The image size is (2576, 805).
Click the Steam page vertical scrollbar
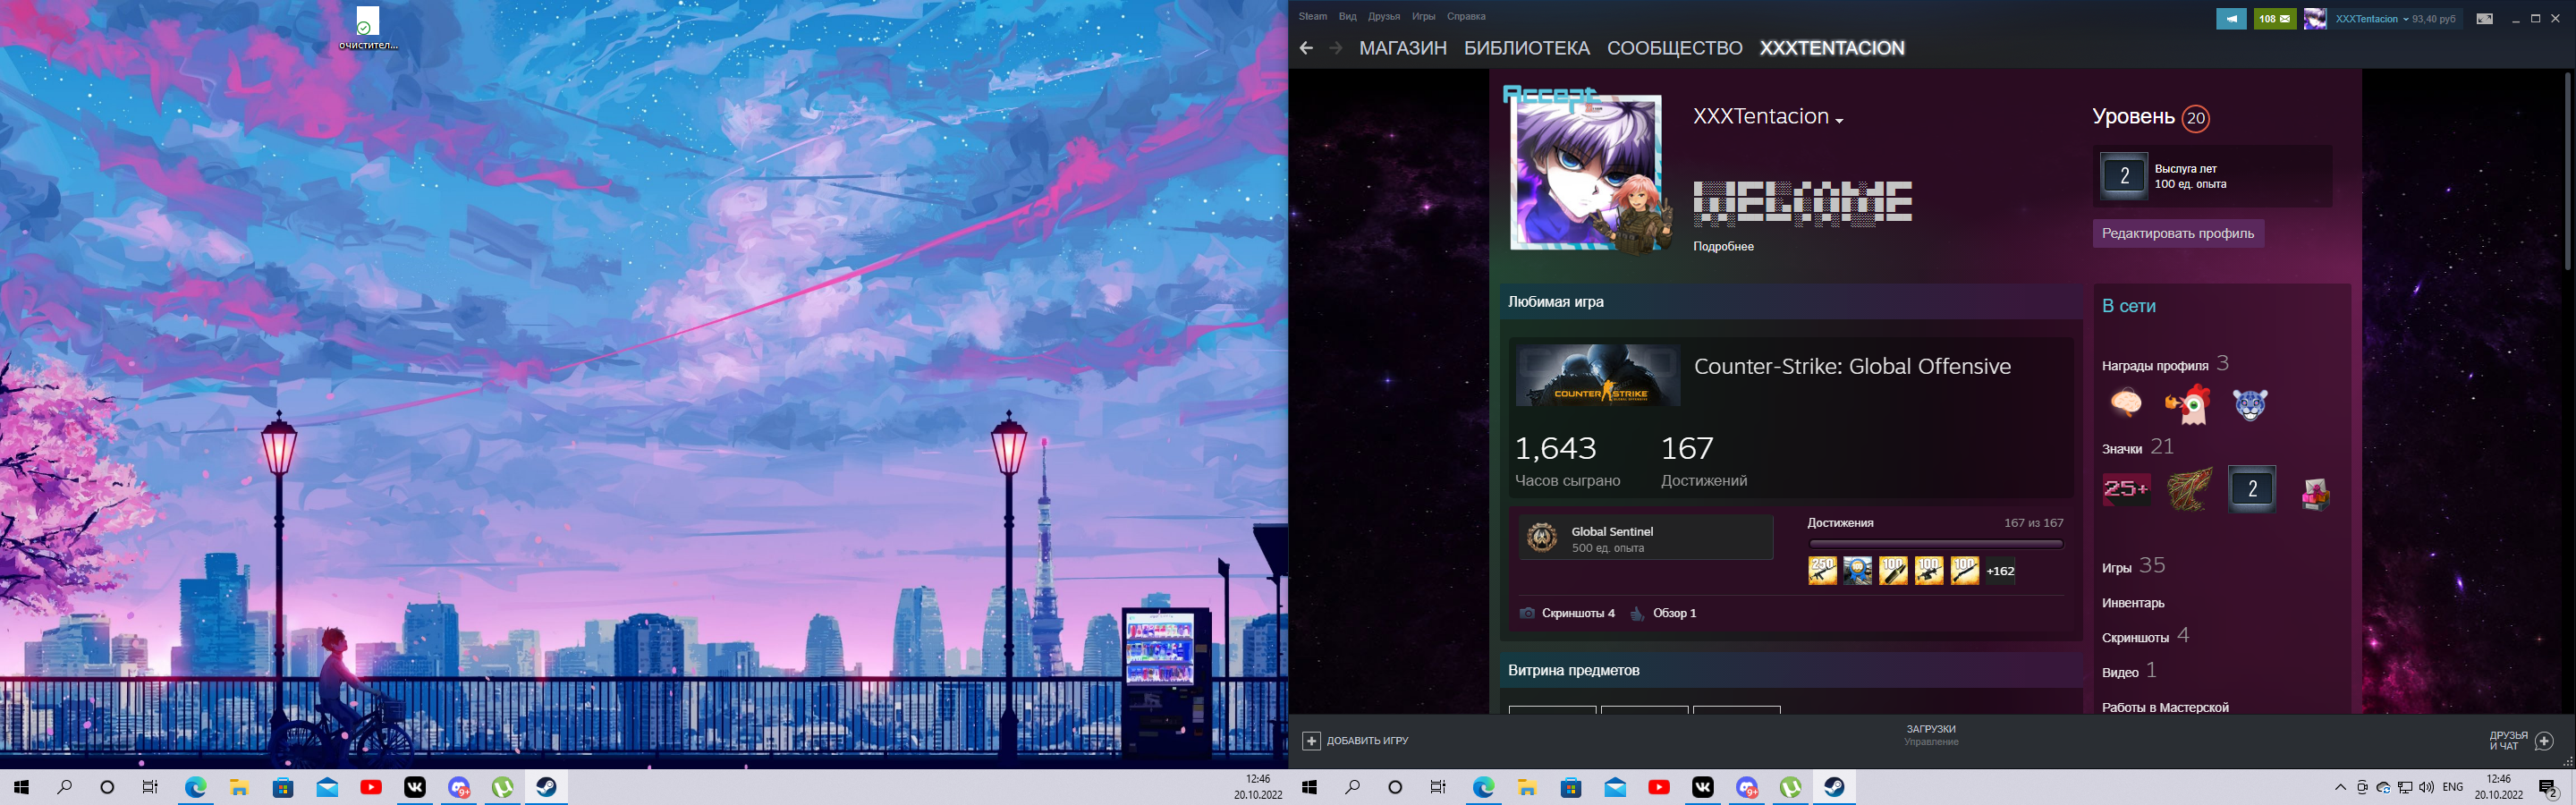pyautogui.click(x=2568, y=170)
